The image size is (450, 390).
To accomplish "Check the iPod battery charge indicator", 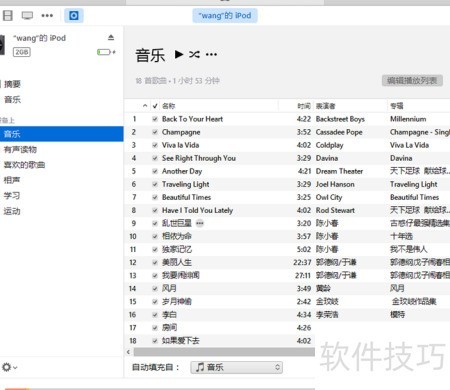I will [106, 52].
